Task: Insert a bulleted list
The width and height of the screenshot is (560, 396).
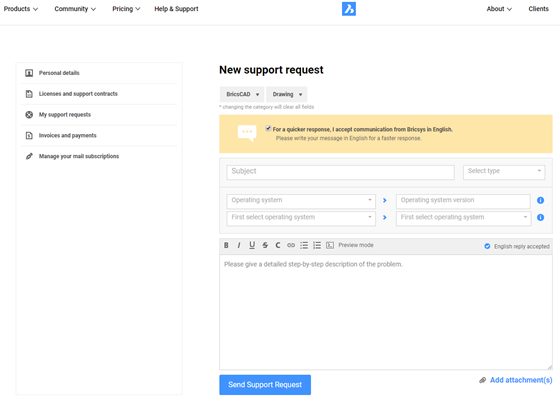Action: [304, 245]
